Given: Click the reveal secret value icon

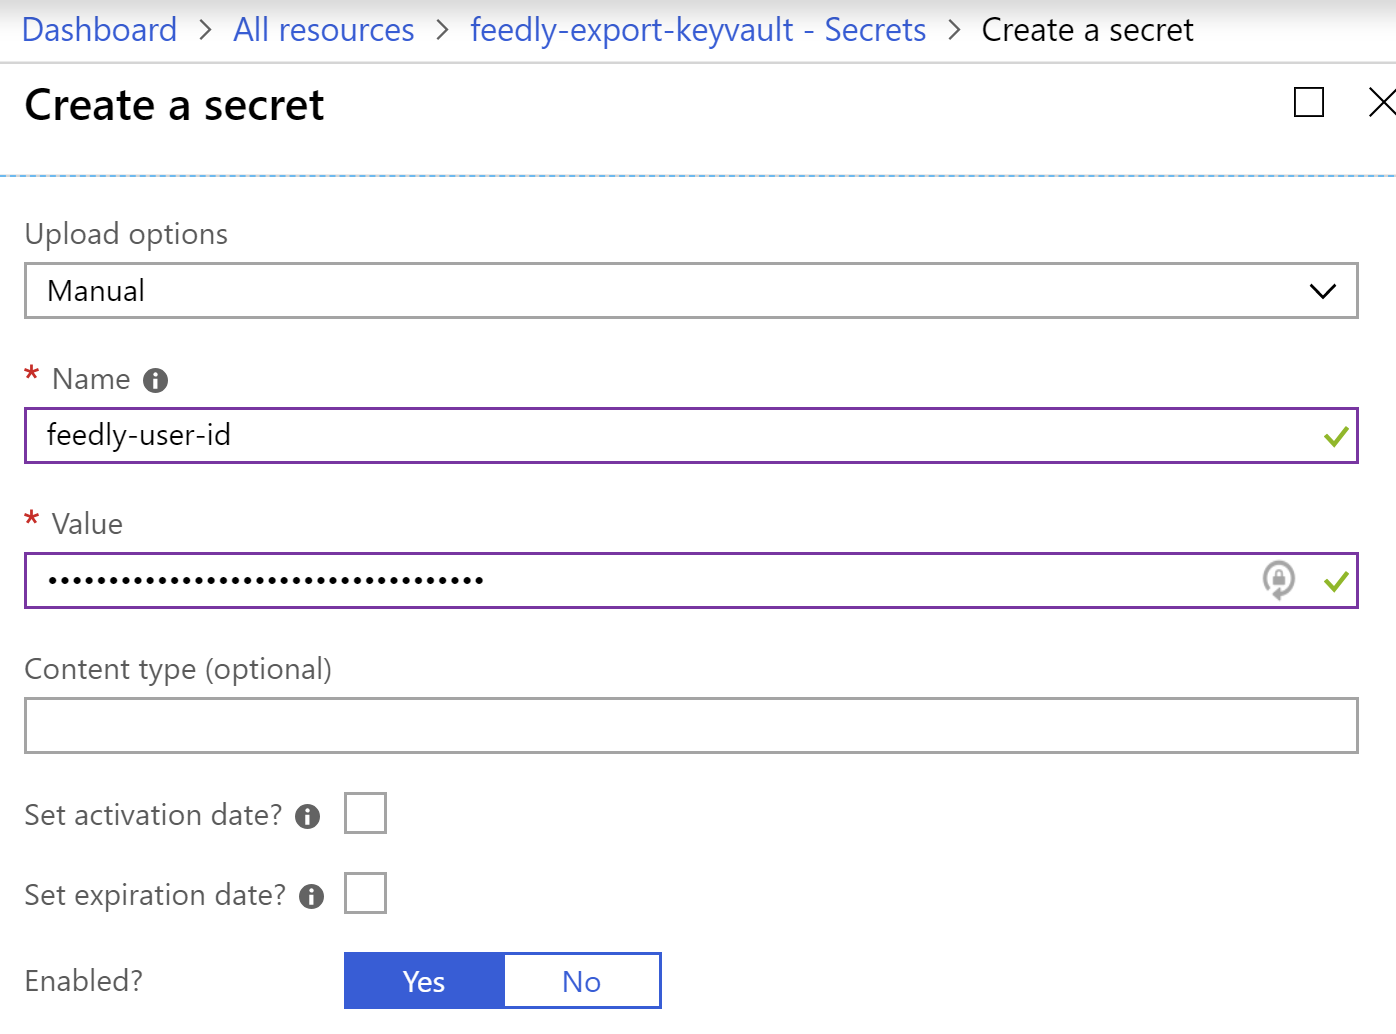Looking at the screenshot, I should (x=1280, y=580).
